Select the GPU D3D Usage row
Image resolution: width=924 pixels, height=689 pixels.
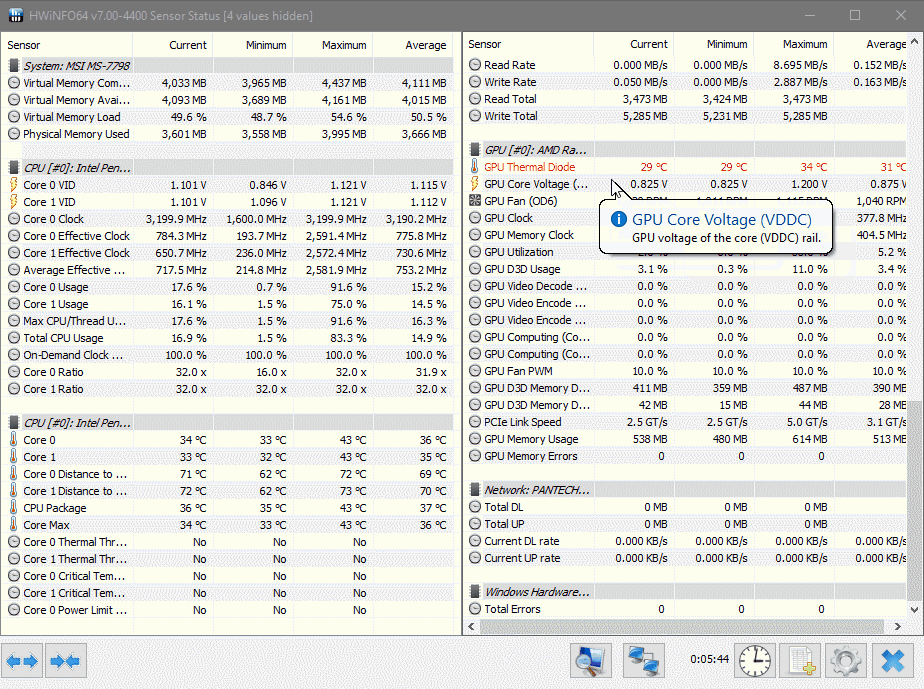[685, 269]
